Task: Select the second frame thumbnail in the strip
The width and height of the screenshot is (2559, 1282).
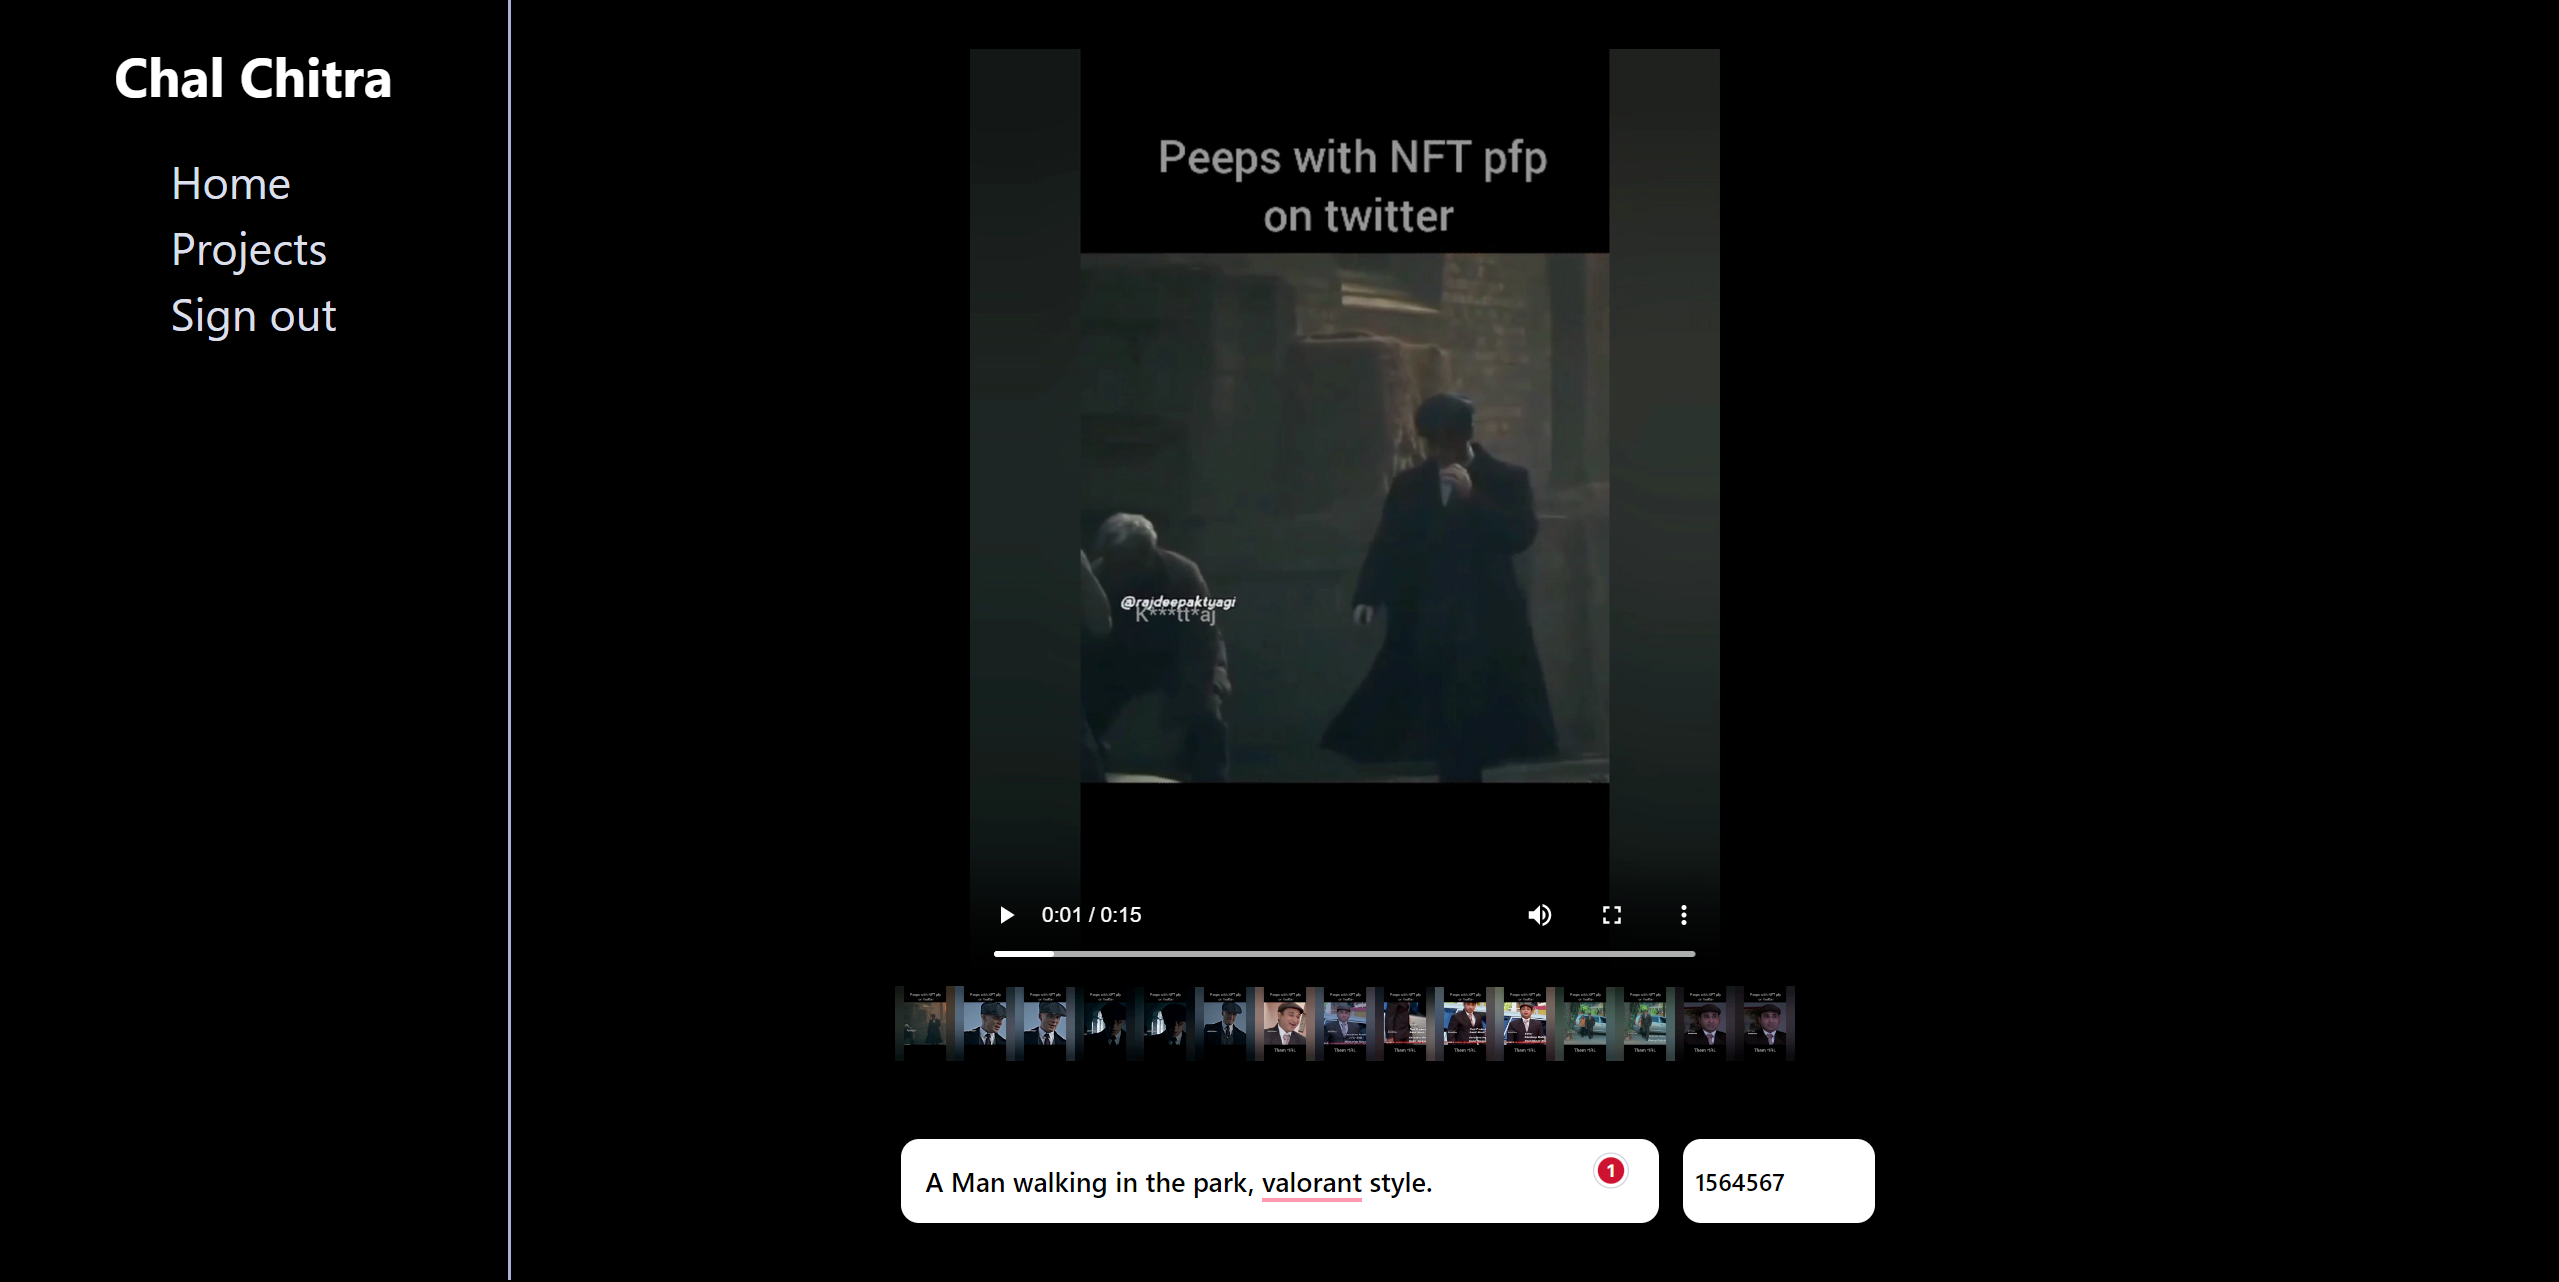Action: pyautogui.click(x=984, y=1023)
